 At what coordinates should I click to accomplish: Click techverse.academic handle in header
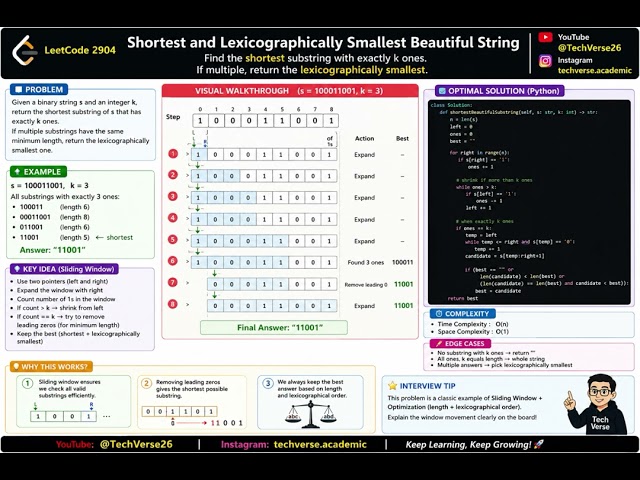595,71
